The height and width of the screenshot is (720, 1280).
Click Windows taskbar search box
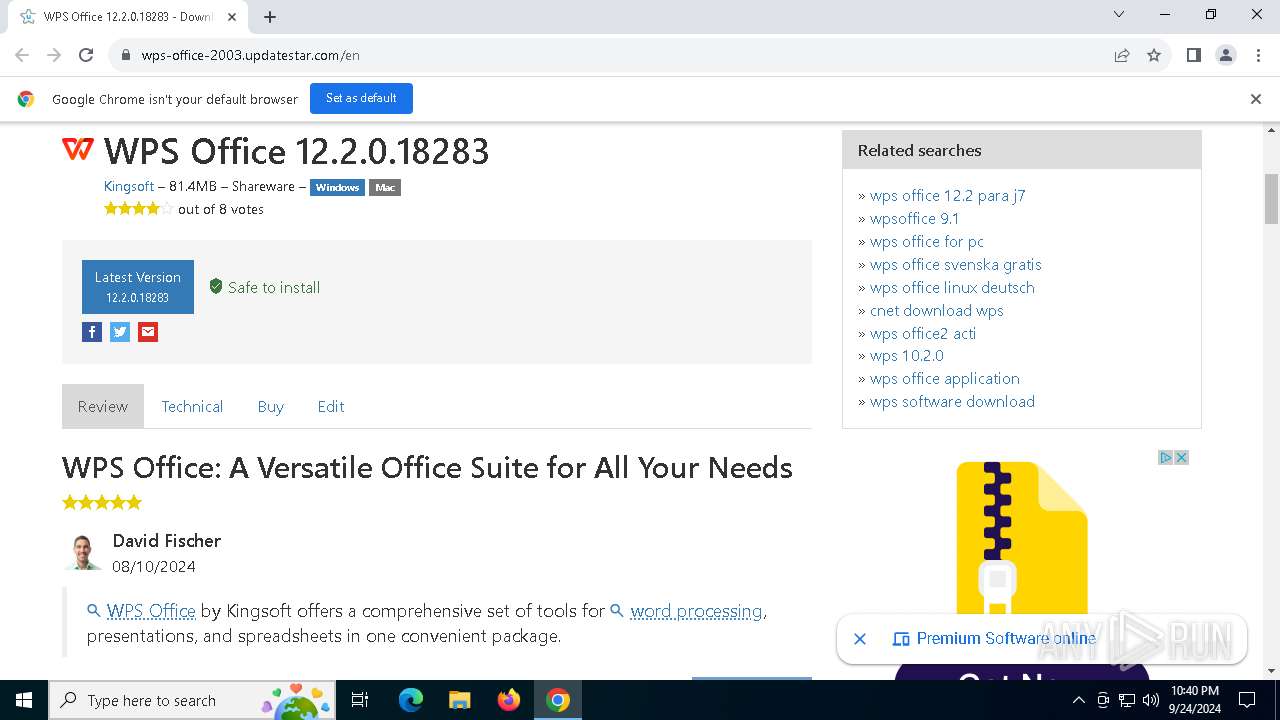[x=192, y=700]
